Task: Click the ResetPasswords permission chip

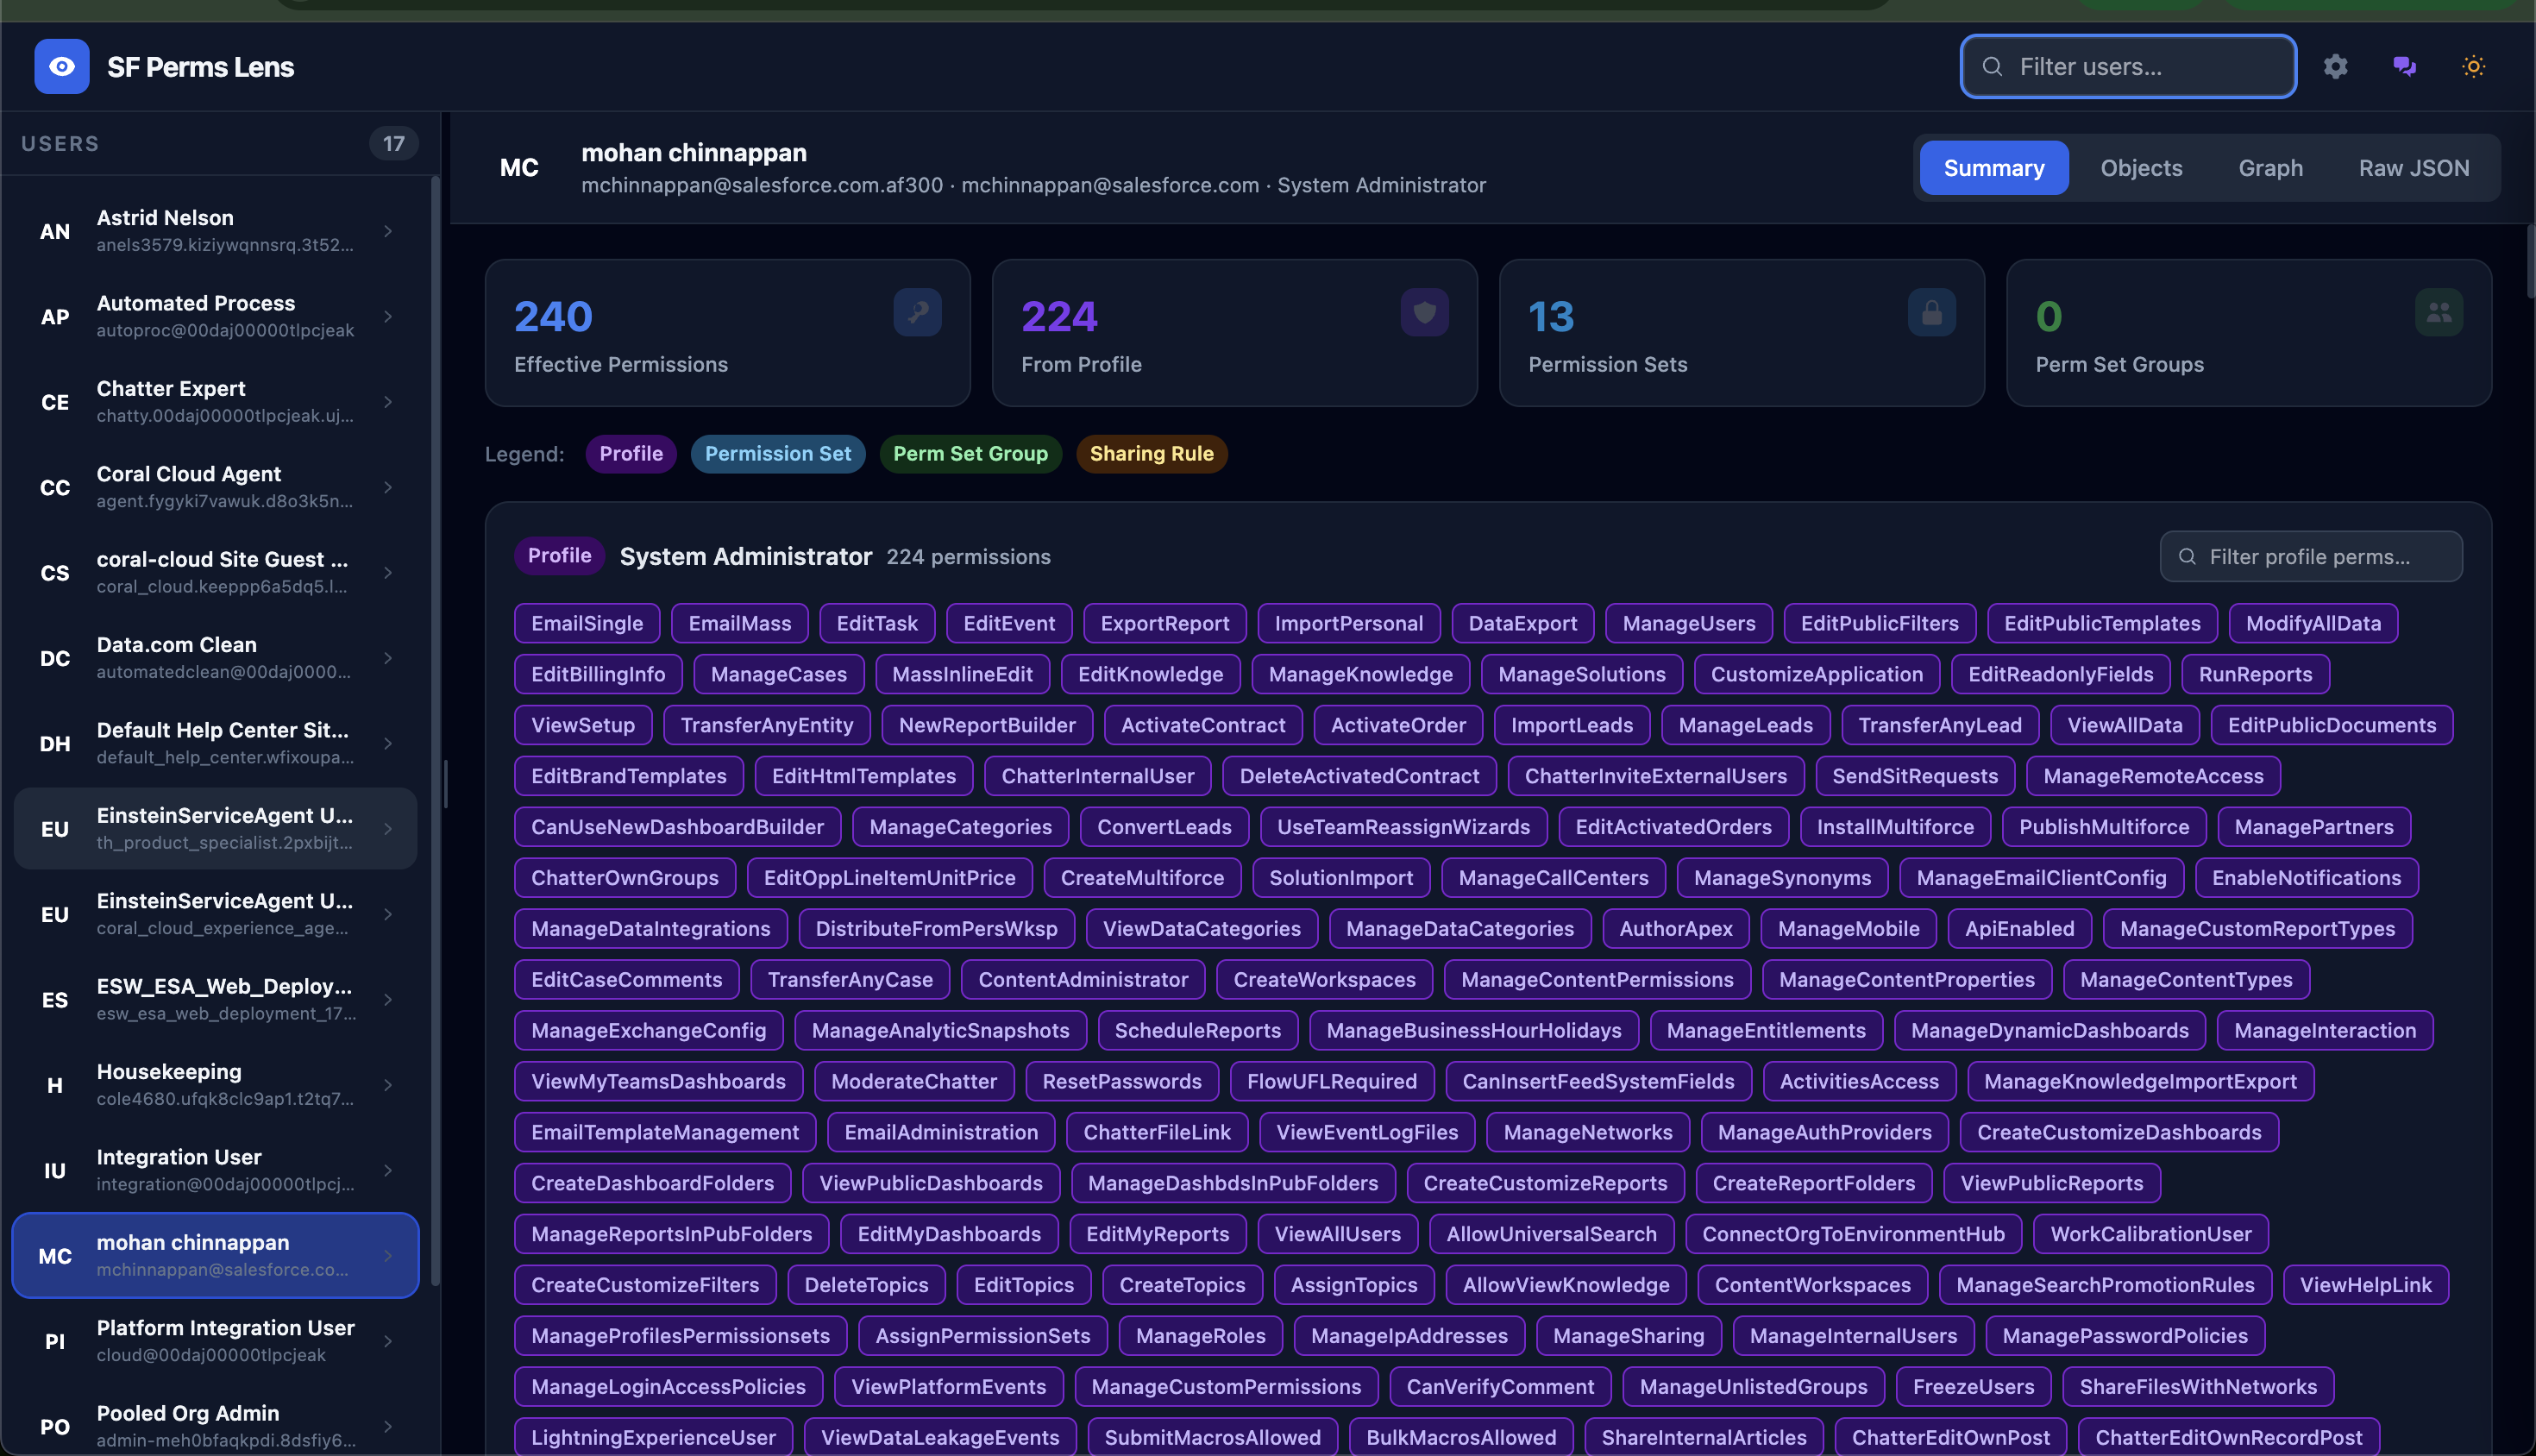Action: pos(1122,1082)
